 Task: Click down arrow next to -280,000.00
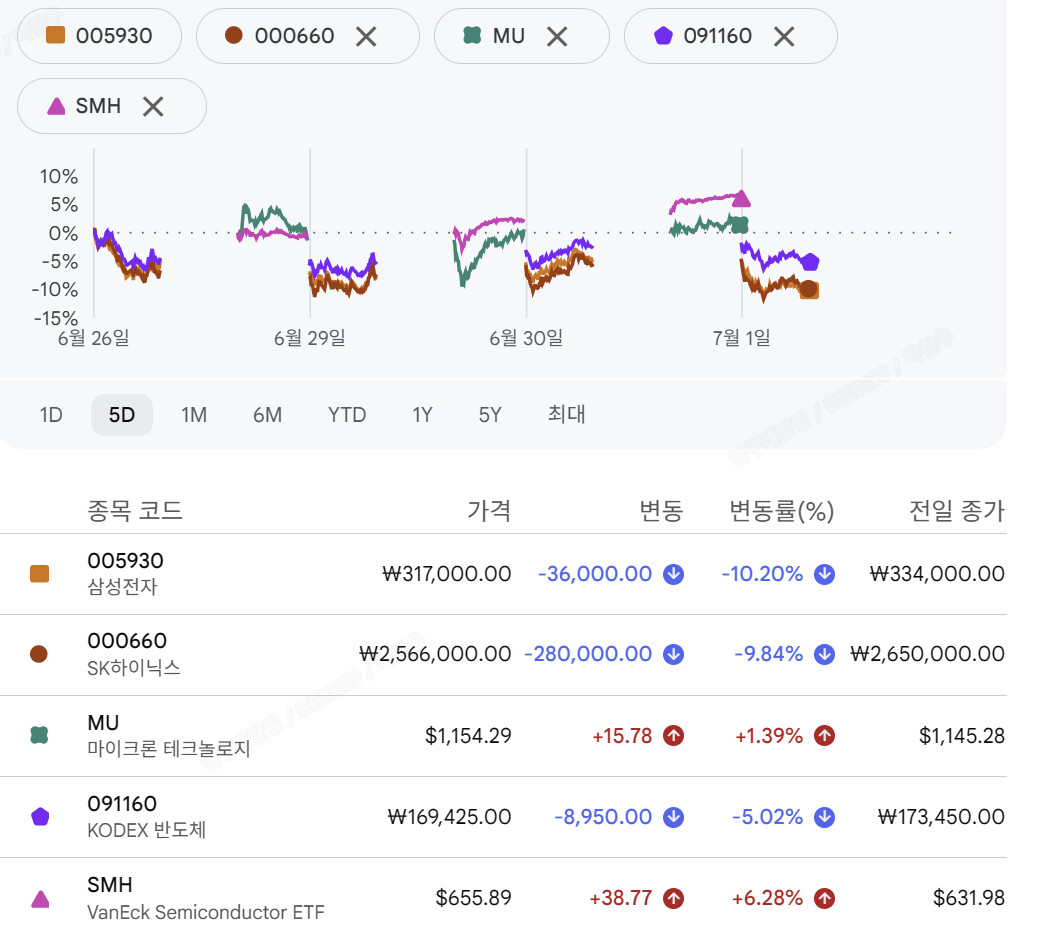pyautogui.click(x=673, y=654)
